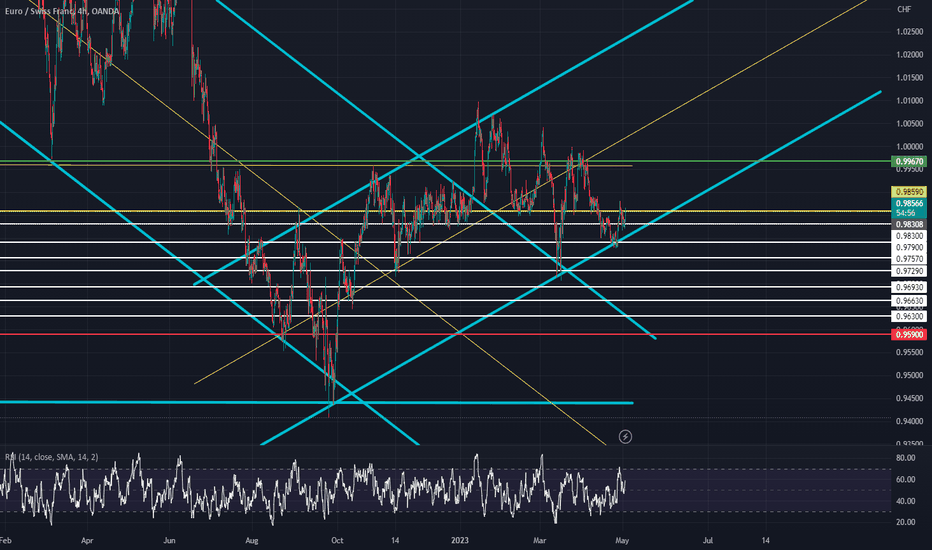Viewport: 932px width, 550px height.
Task: Click the white 0.96930 line label
Action: pos(909,287)
